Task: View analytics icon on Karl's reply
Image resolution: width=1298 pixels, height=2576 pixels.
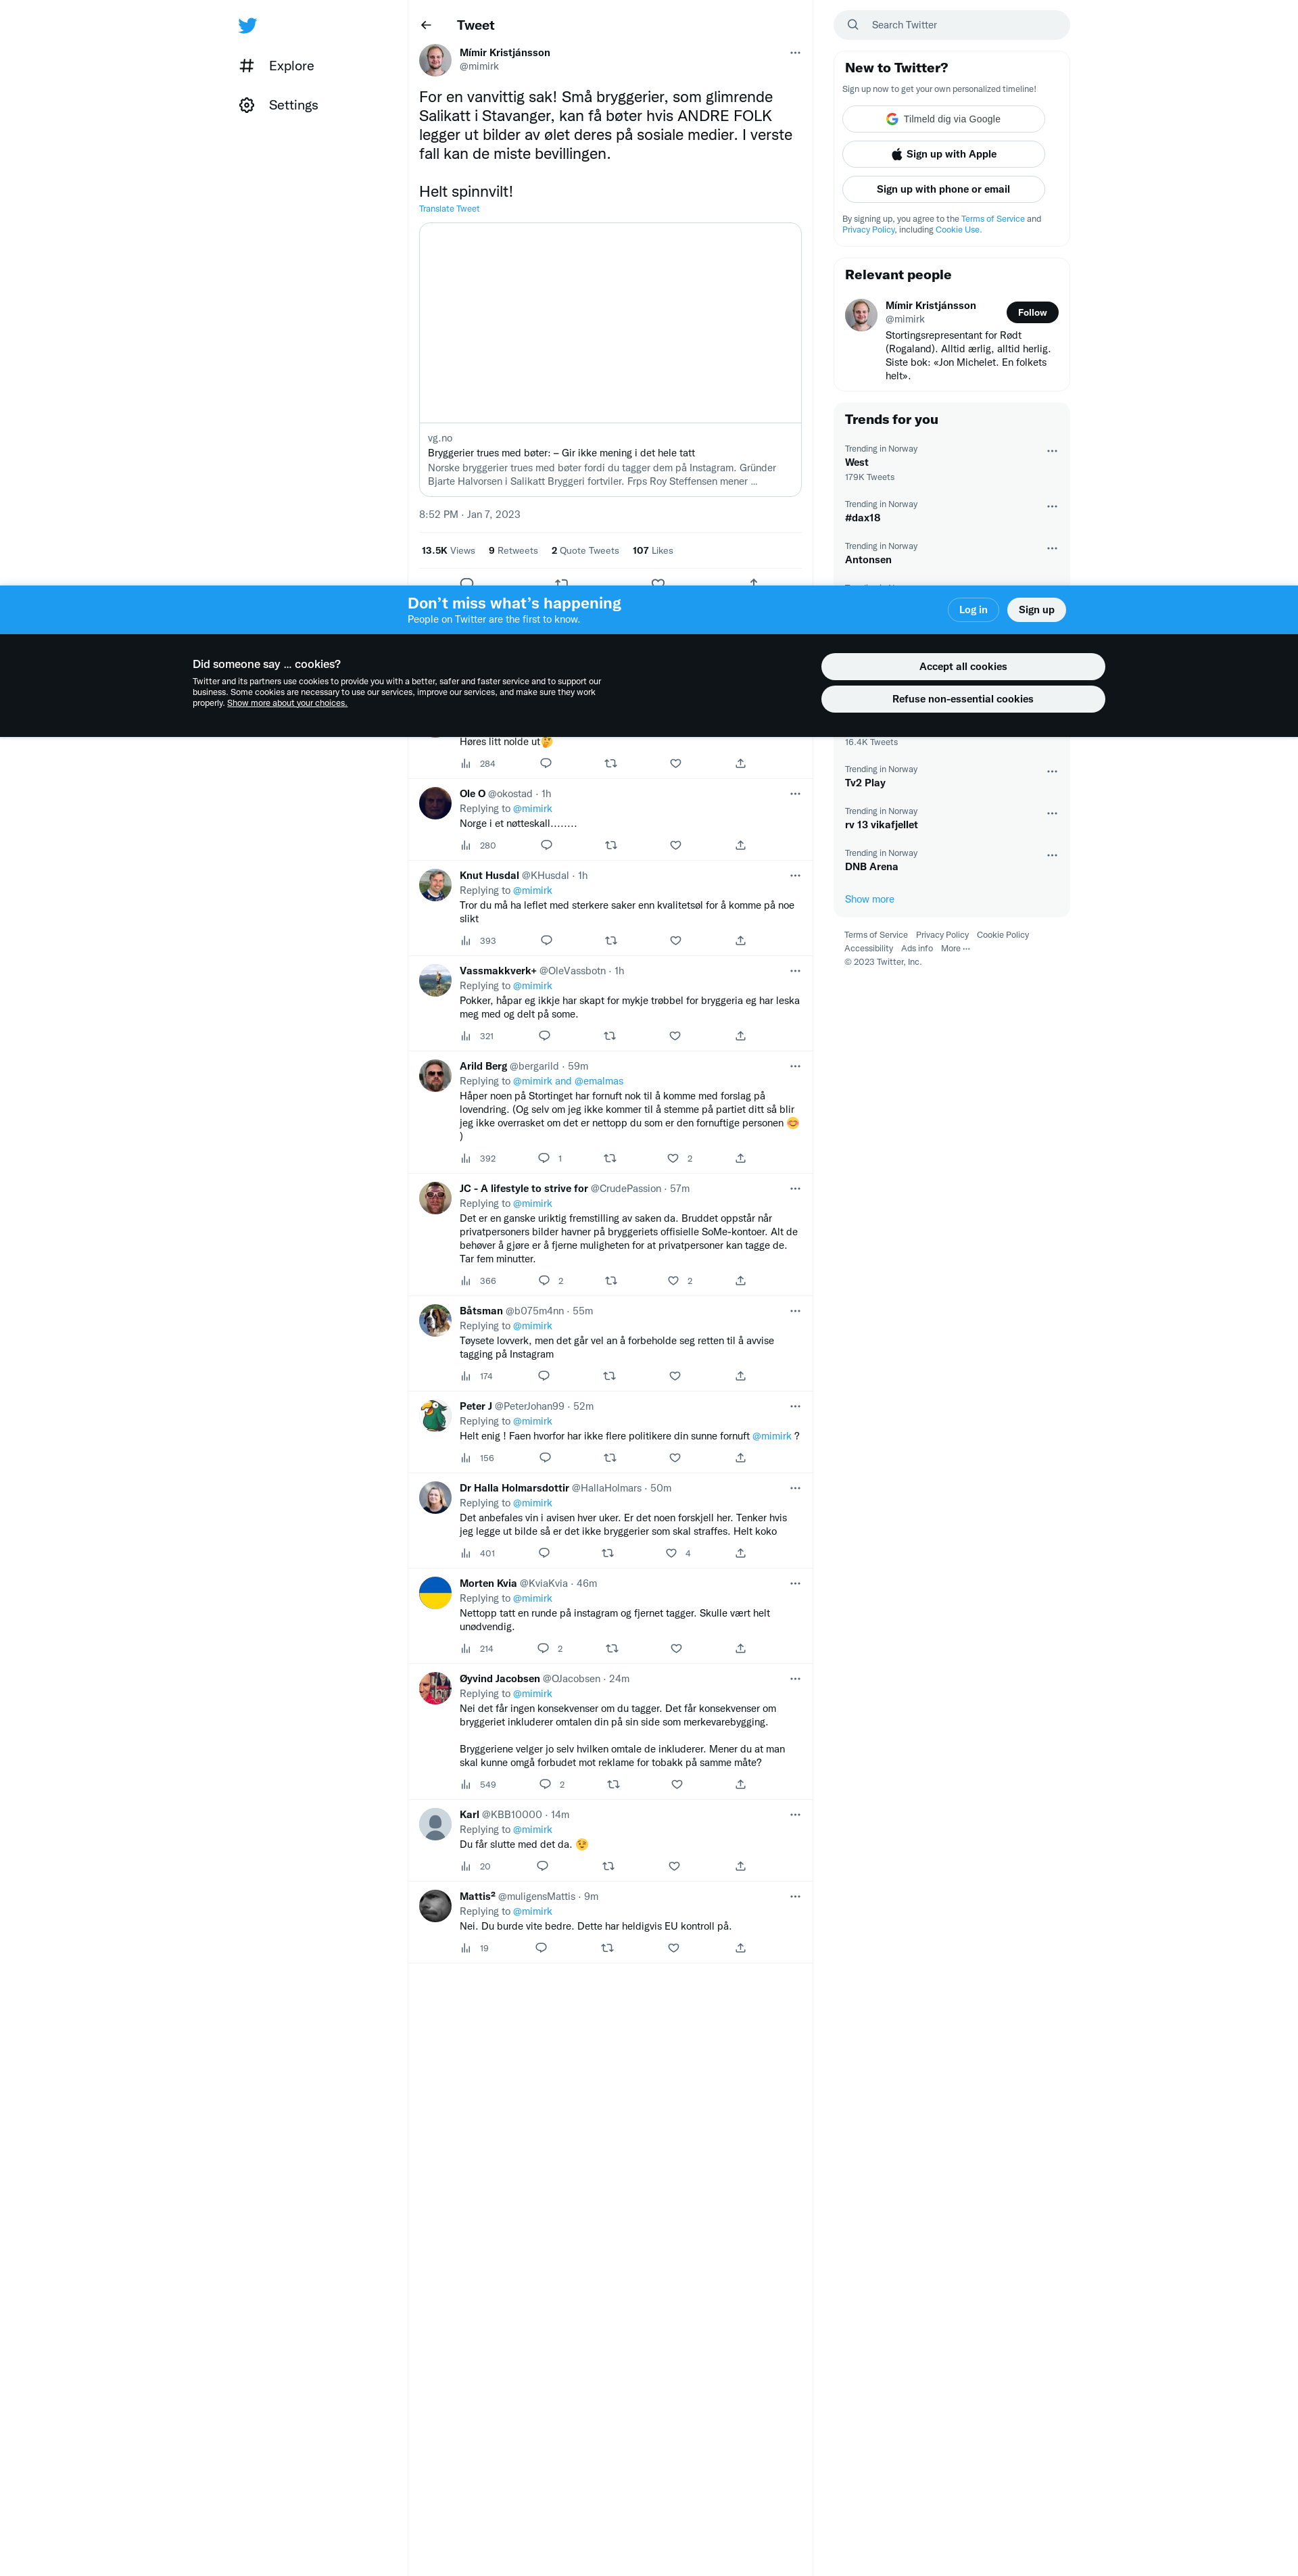Action: tap(466, 1867)
